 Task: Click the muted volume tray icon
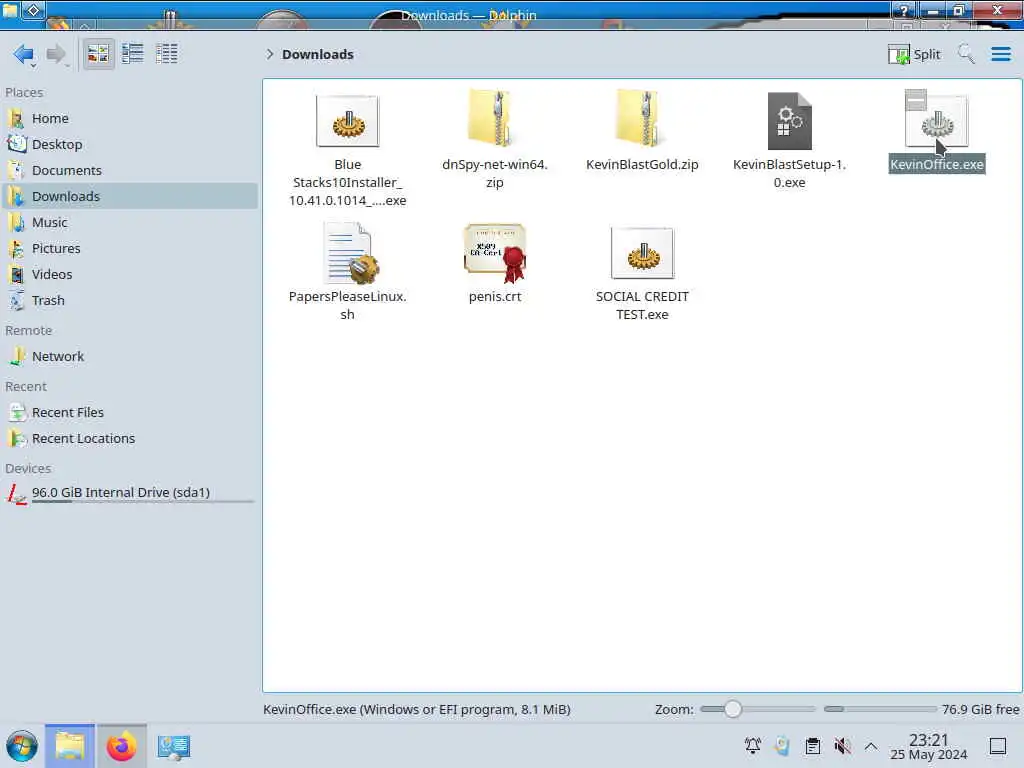[842, 746]
